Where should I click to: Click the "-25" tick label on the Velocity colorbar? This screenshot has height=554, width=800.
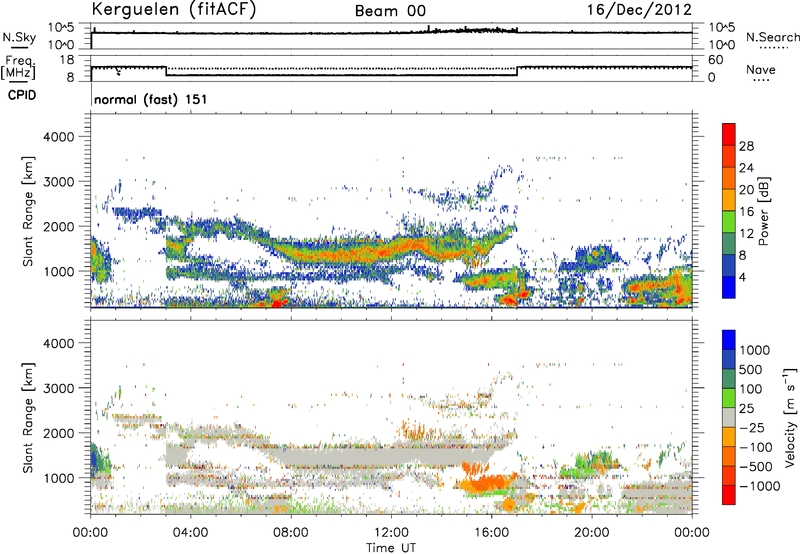[x=752, y=428]
